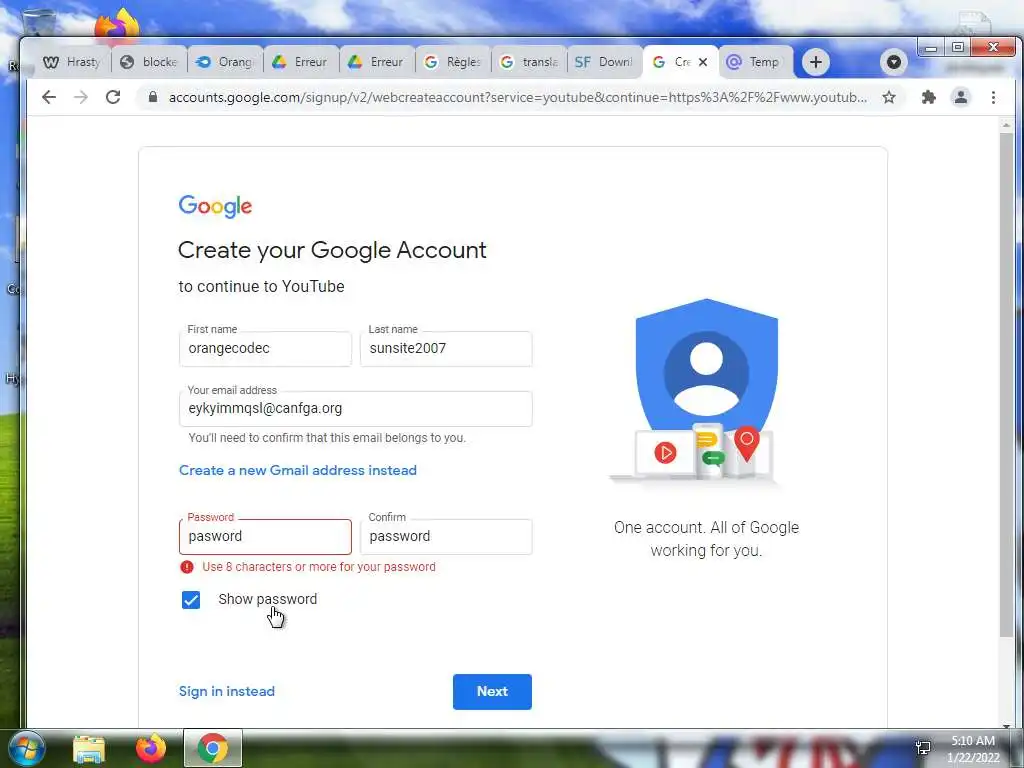Switch to the Temp tab
The width and height of the screenshot is (1024, 768).
coord(756,62)
